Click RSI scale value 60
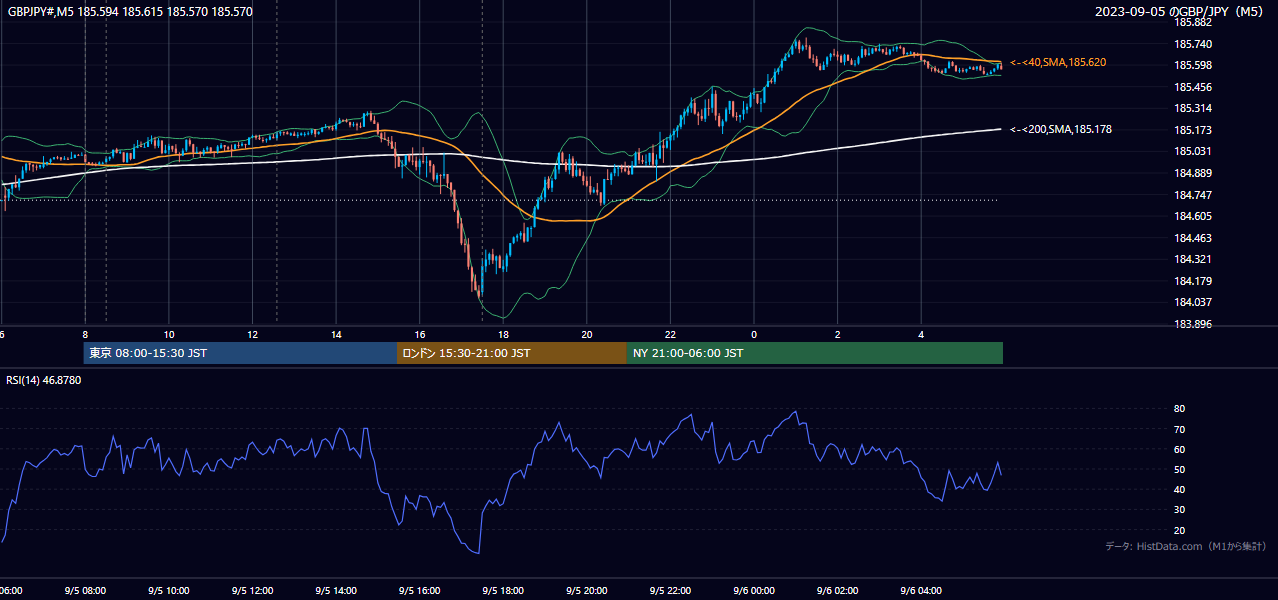The height and width of the screenshot is (600, 1278). (1179, 449)
